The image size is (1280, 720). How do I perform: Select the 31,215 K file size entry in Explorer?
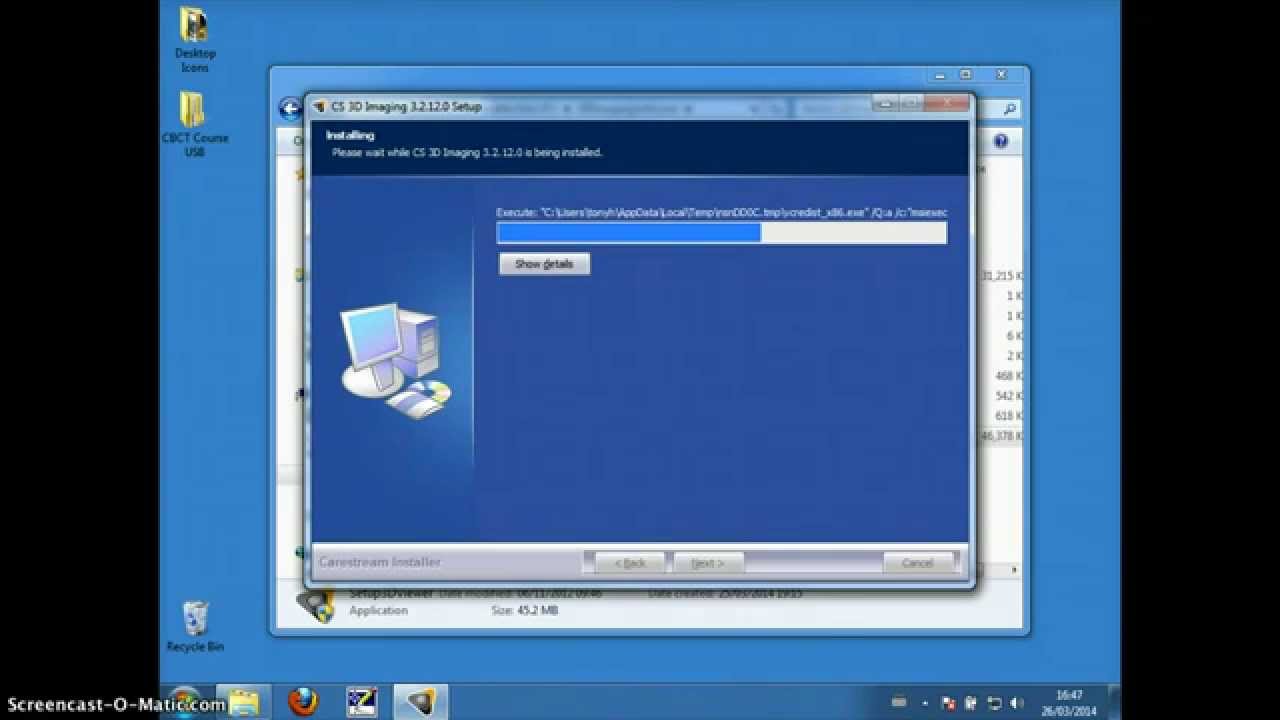coord(1001,275)
